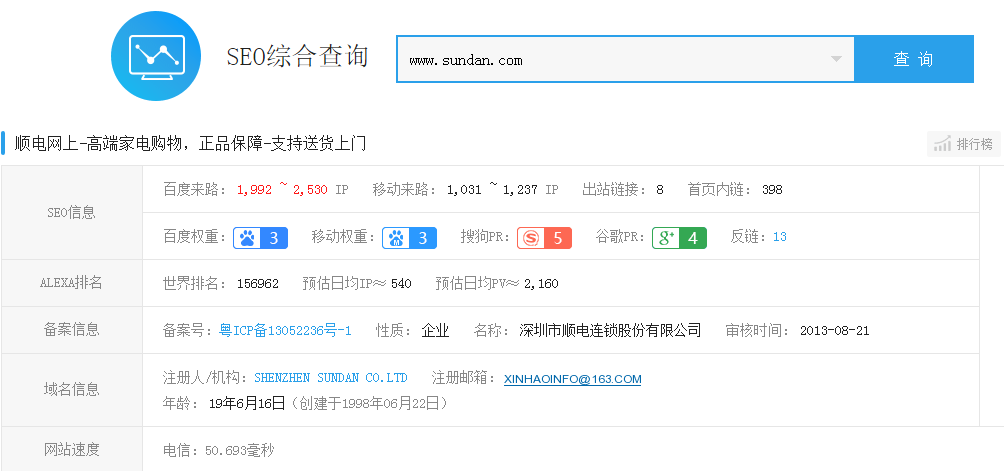Click the bar chart icon beside 排行榜
Screen dimensions: 1004x471
pos(942,144)
